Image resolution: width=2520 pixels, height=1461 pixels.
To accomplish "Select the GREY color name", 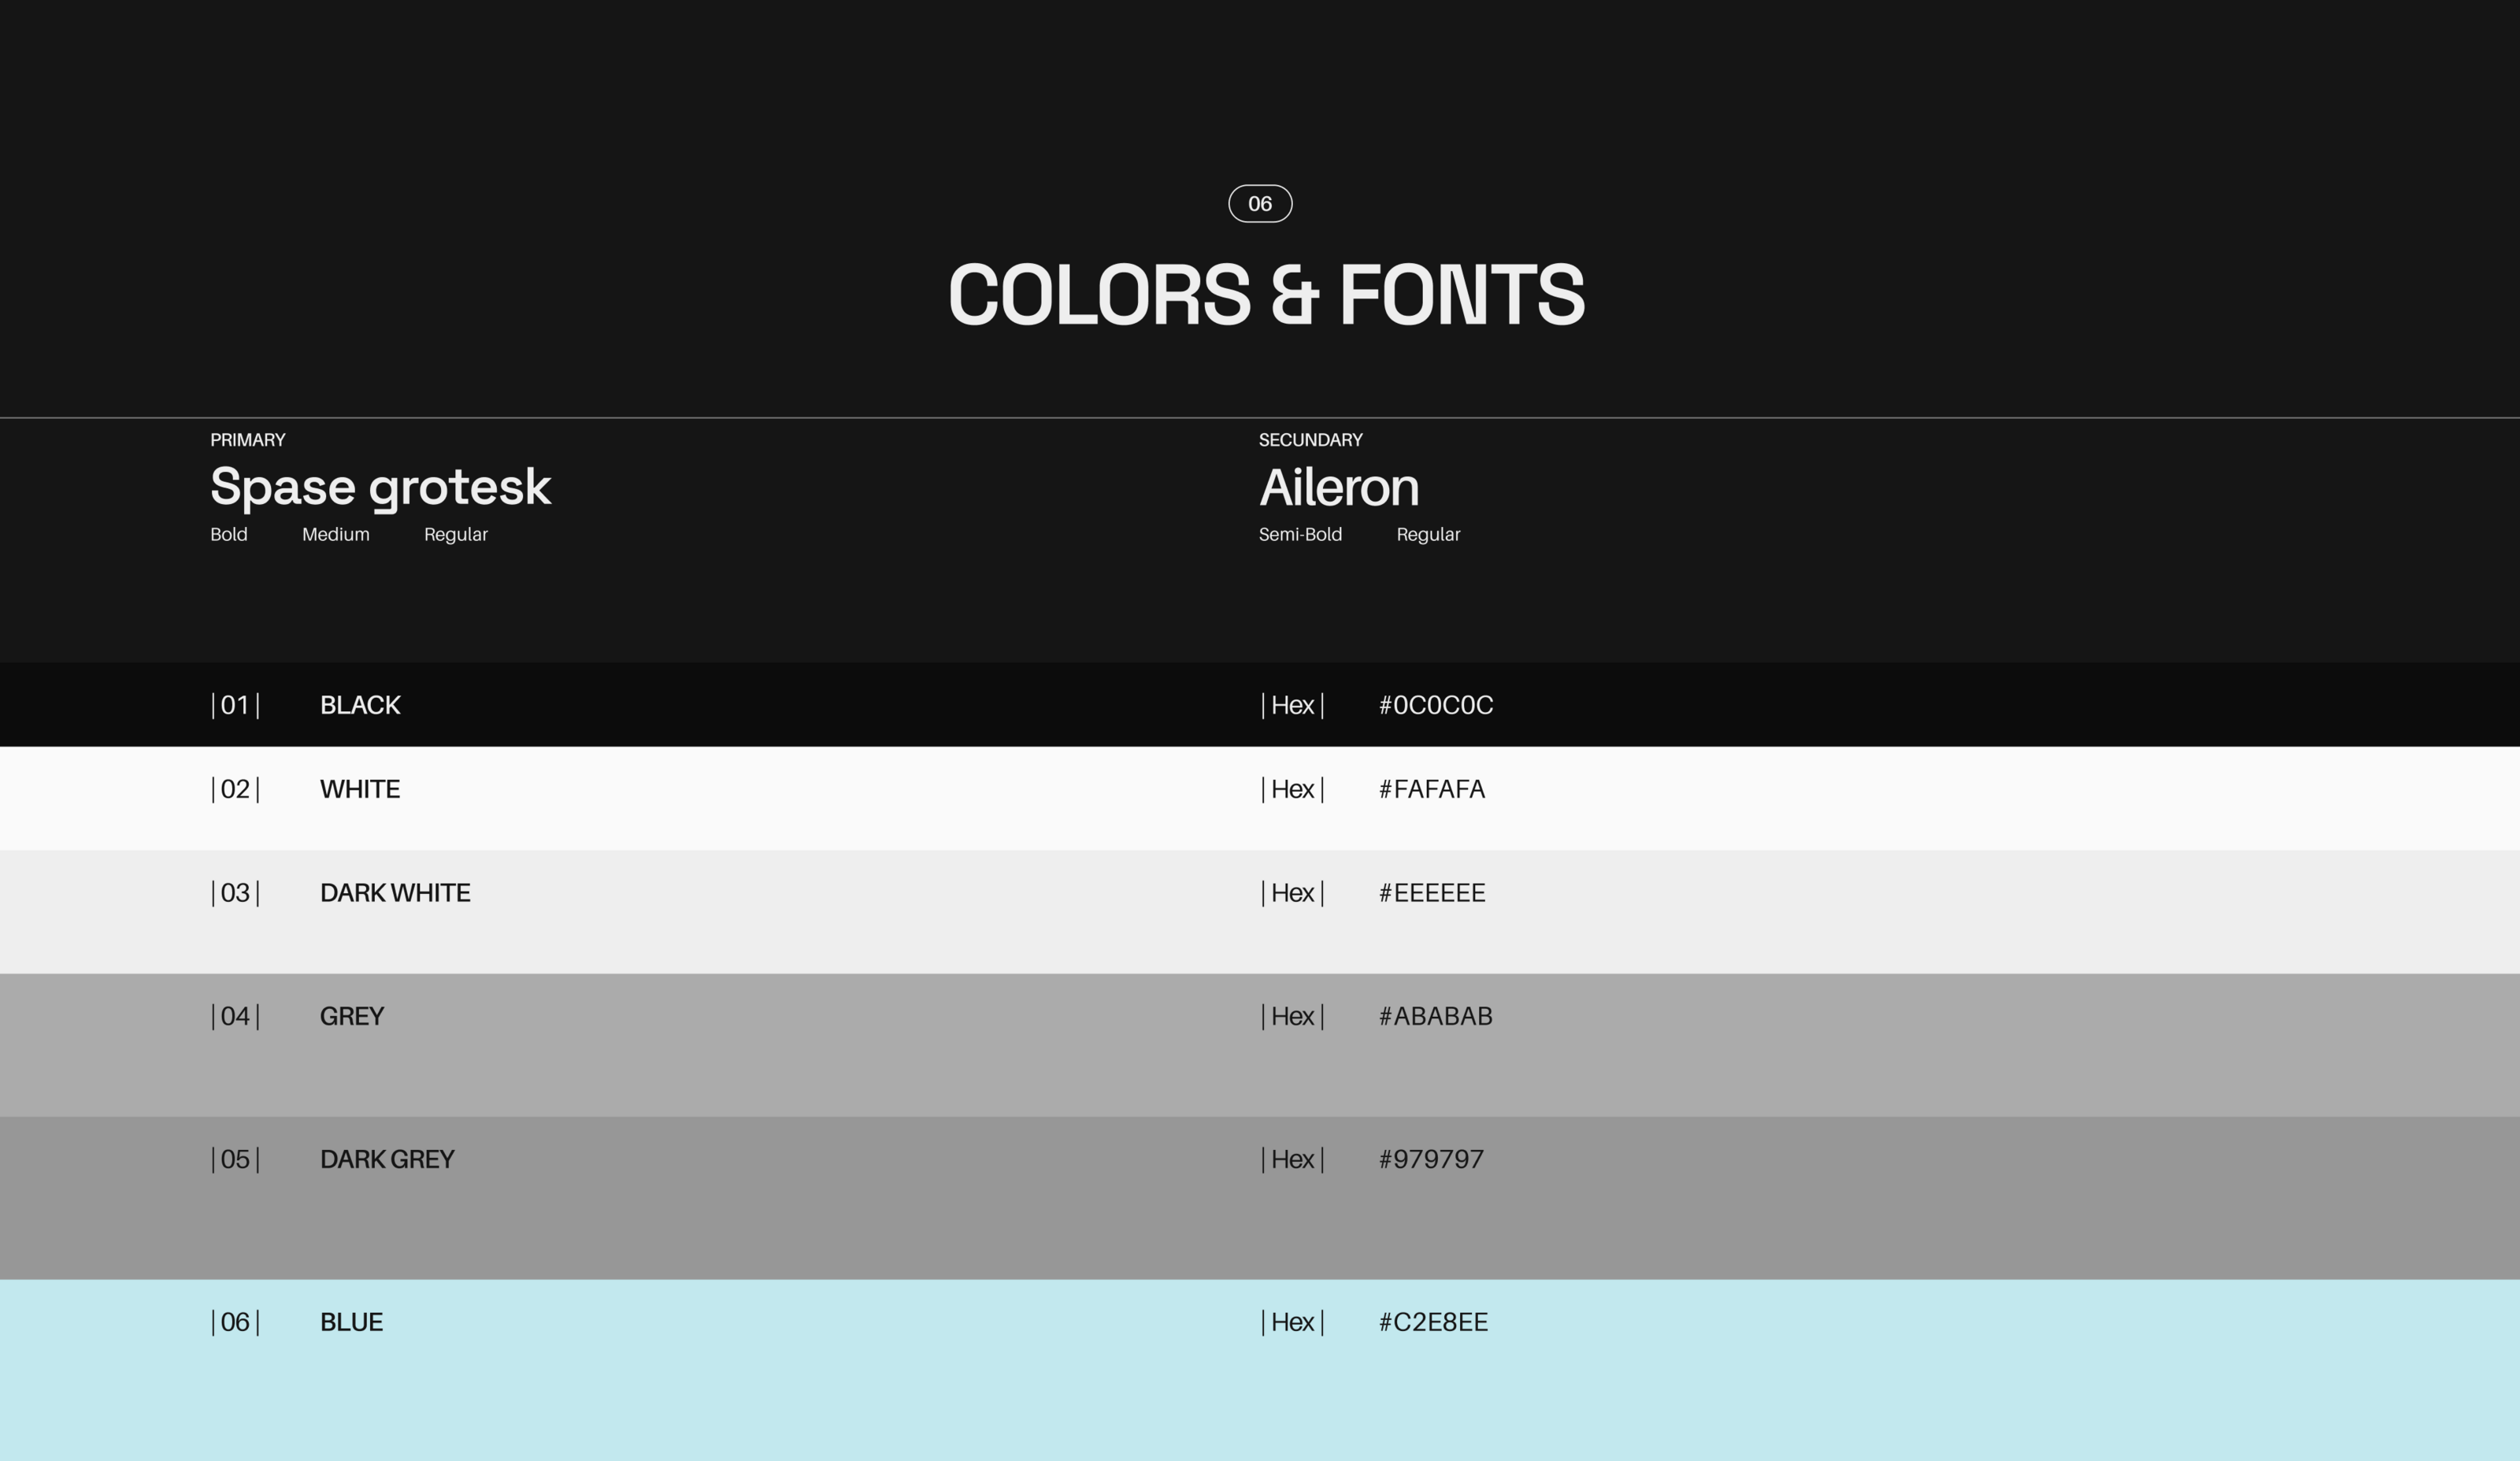I will pyautogui.click(x=352, y=1017).
